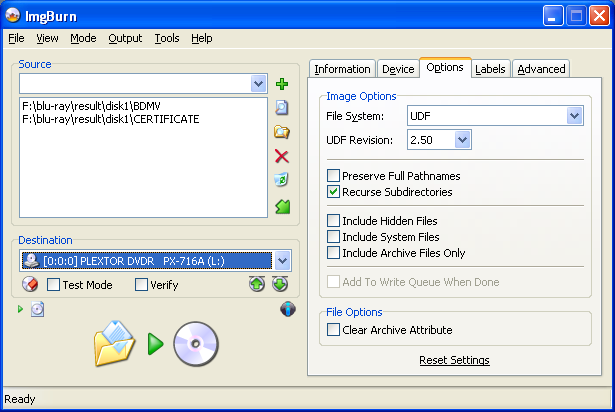Click the Reset Settings link
Image resolution: width=615 pixels, height=412 pixels.
[x=454, y=360]
